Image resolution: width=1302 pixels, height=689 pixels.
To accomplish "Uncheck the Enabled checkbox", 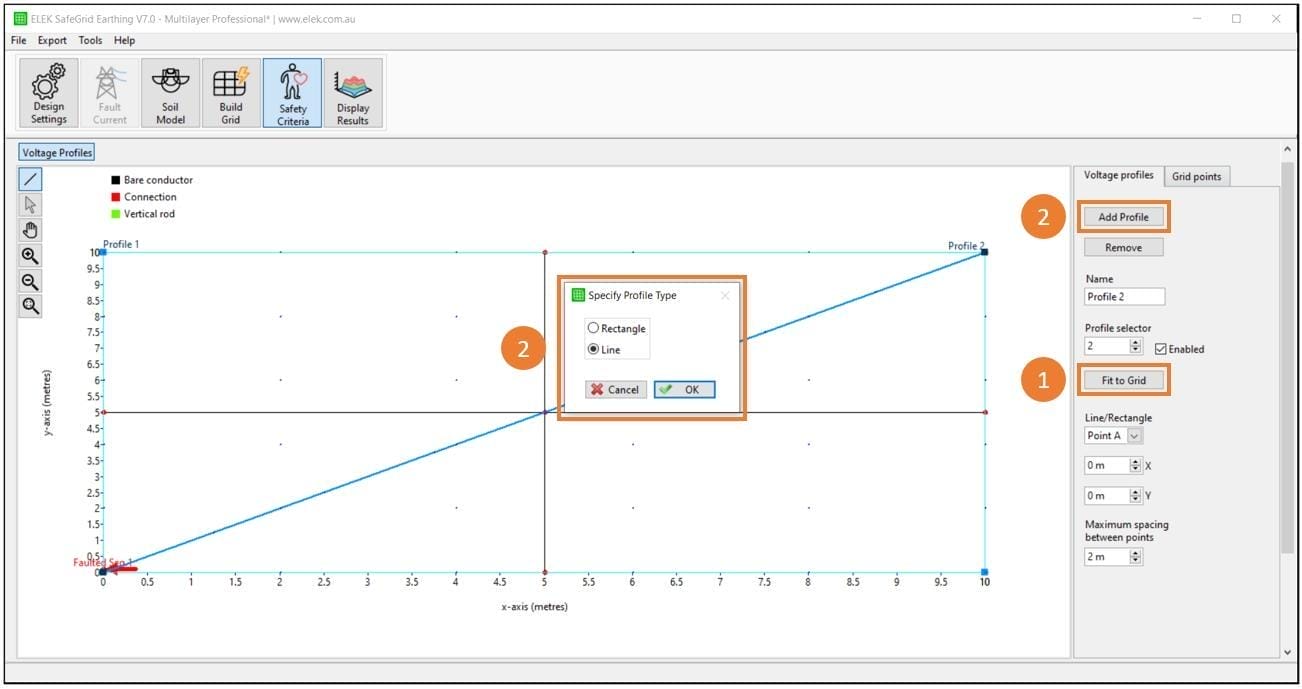I will pyautogui.click(x=1162, y=349).
